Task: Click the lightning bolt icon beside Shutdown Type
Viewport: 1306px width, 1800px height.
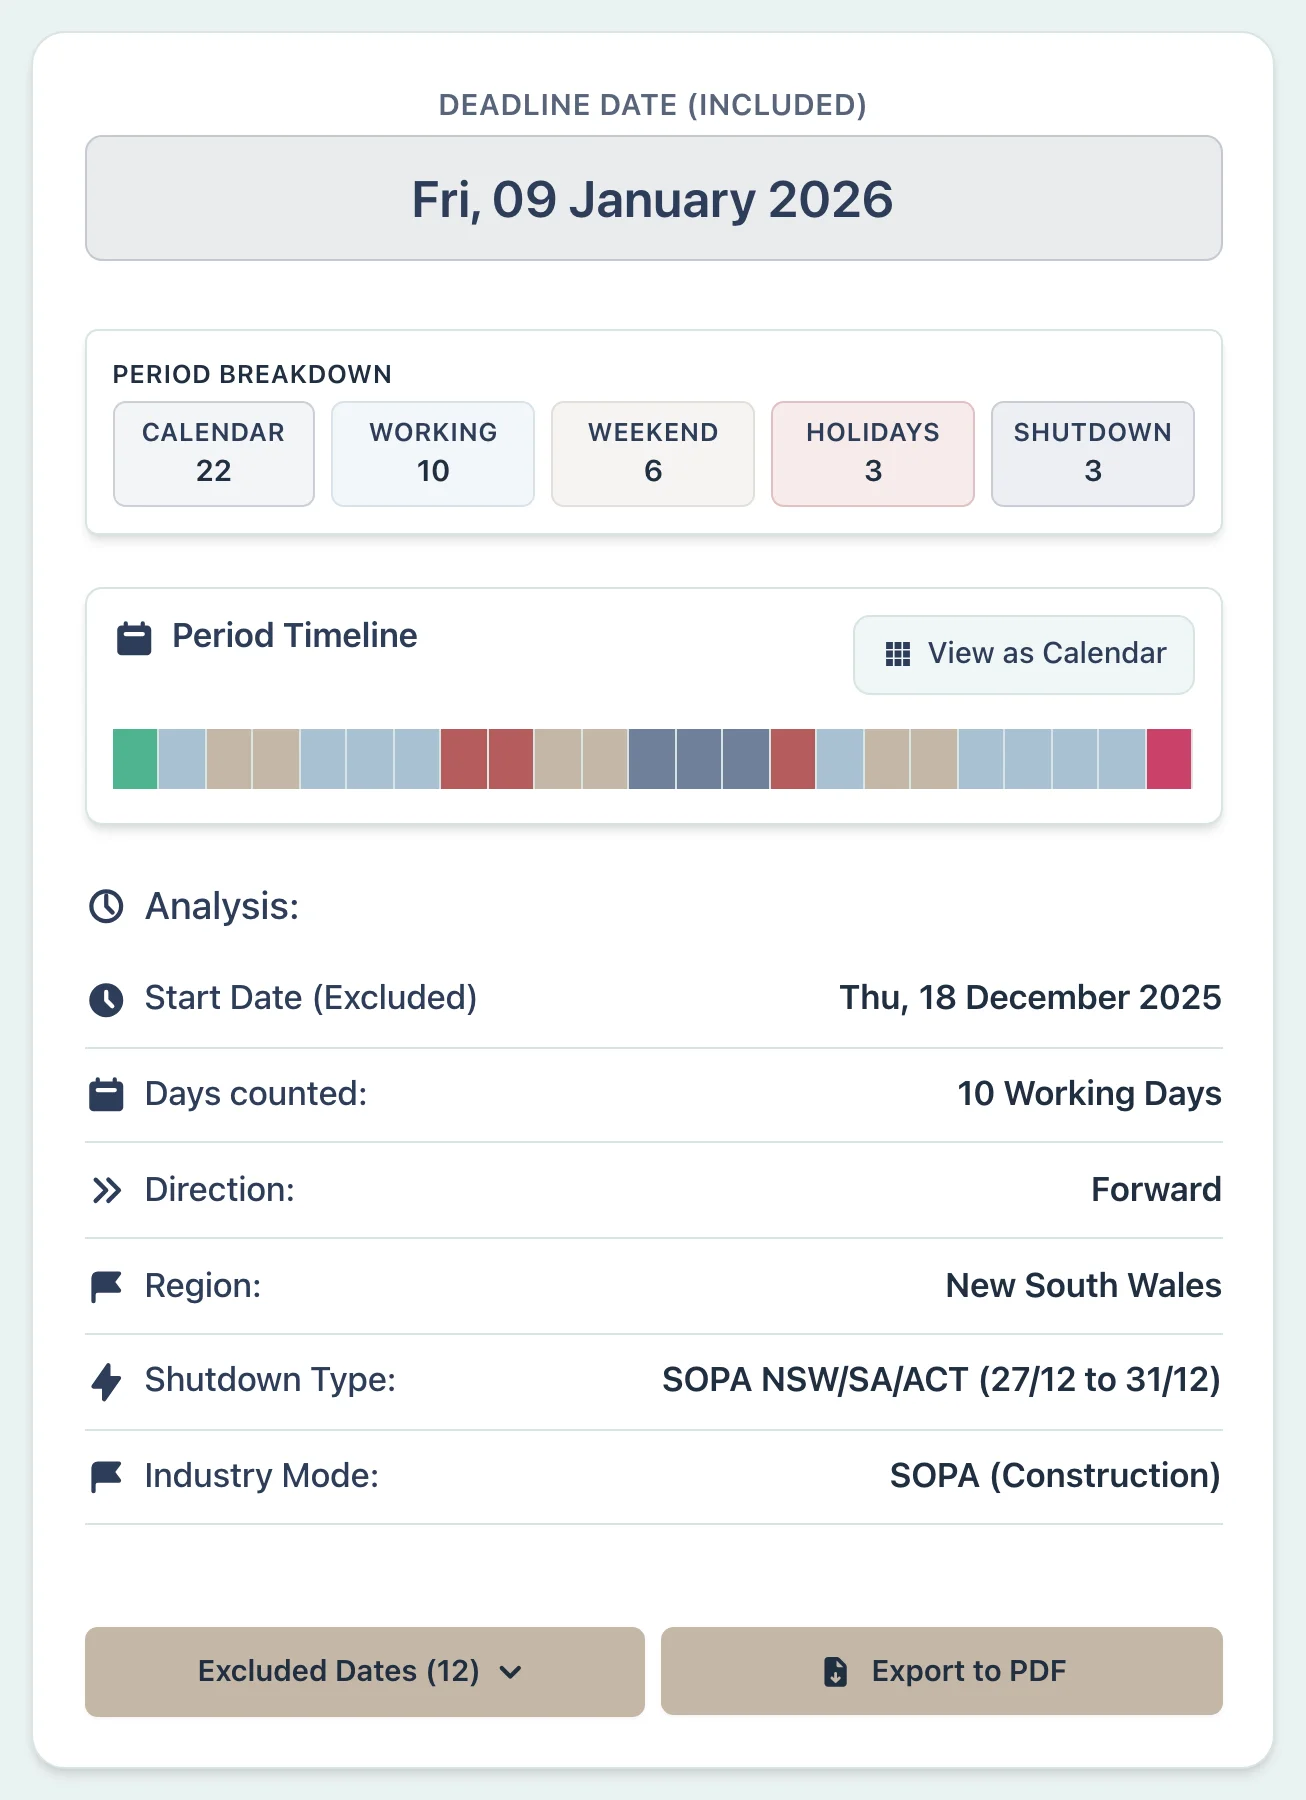Action: tap(105, 1380)
